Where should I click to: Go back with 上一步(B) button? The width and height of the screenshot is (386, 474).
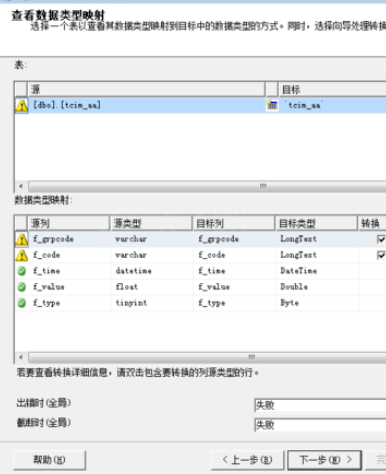tap(247, 460)
